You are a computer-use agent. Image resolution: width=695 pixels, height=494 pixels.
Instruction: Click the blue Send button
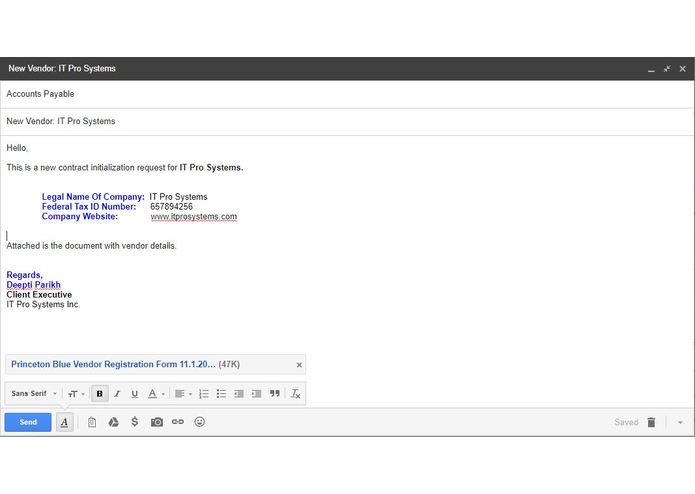[x=28, y=422]
